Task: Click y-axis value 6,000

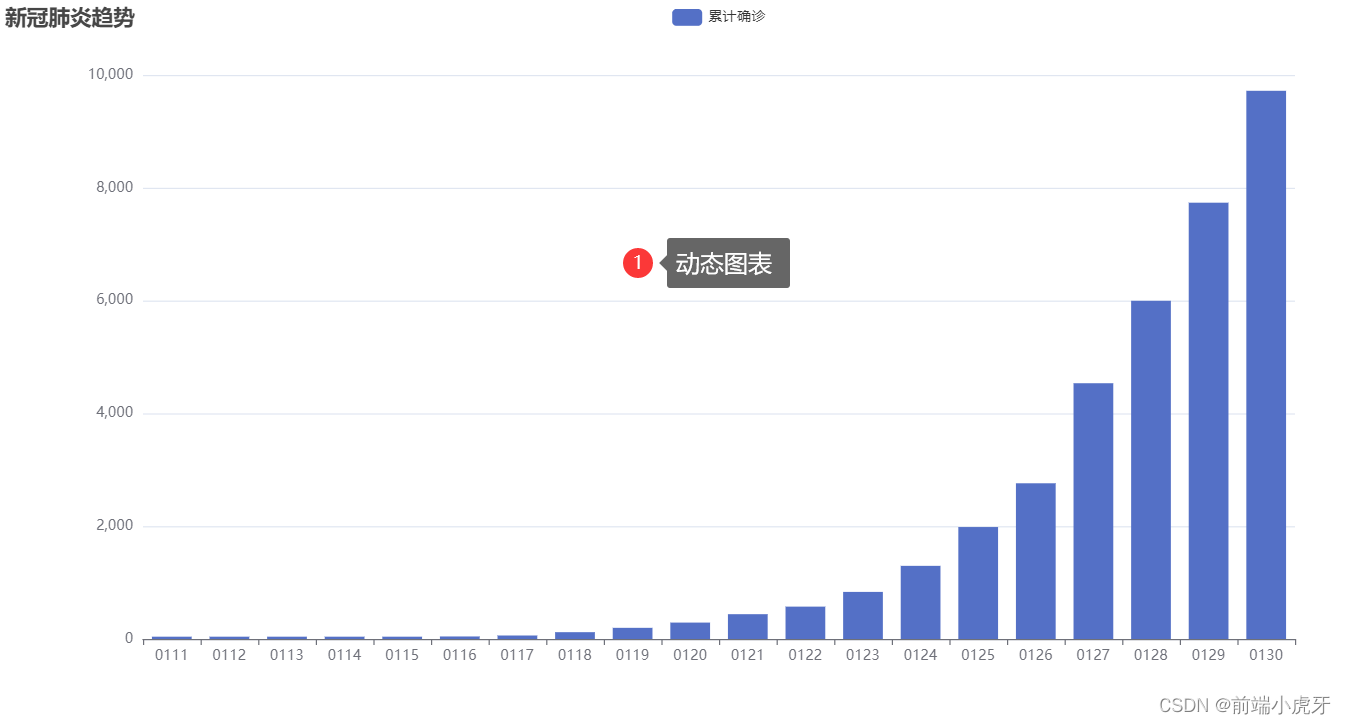Action: tap(115, 300)
